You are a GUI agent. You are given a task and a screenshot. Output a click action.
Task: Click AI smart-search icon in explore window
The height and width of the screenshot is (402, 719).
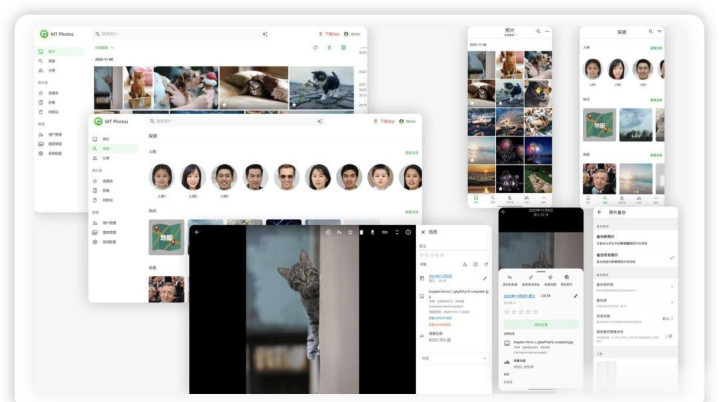tap(320, 121)
